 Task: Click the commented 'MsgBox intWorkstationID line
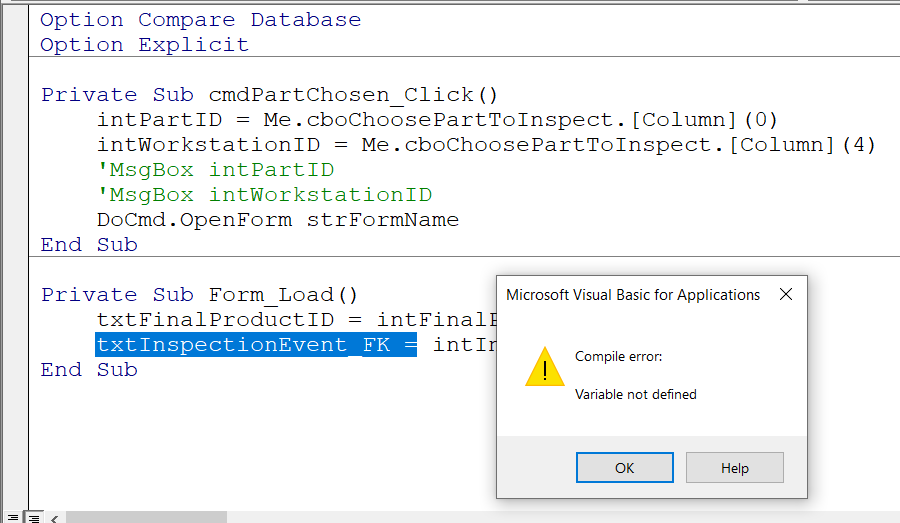[264, 195]
